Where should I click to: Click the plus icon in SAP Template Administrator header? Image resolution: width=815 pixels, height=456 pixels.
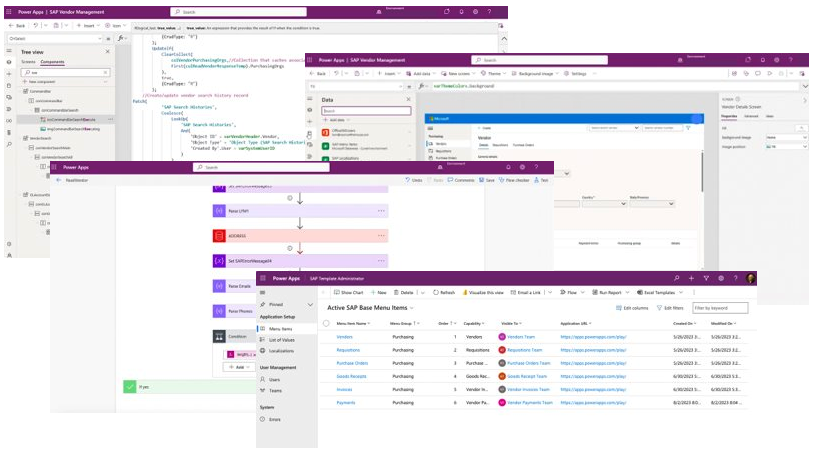(691, 278)
